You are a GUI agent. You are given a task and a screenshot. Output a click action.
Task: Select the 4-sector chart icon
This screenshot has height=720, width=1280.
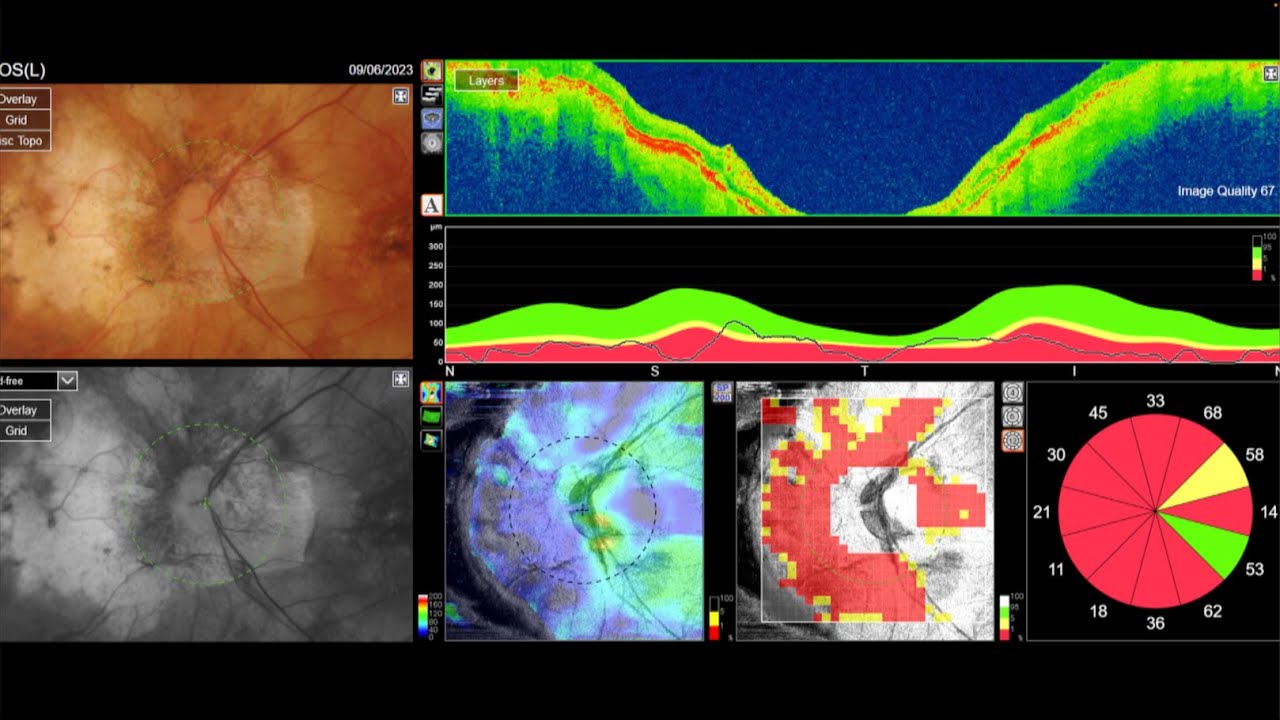click(1012, 392)
